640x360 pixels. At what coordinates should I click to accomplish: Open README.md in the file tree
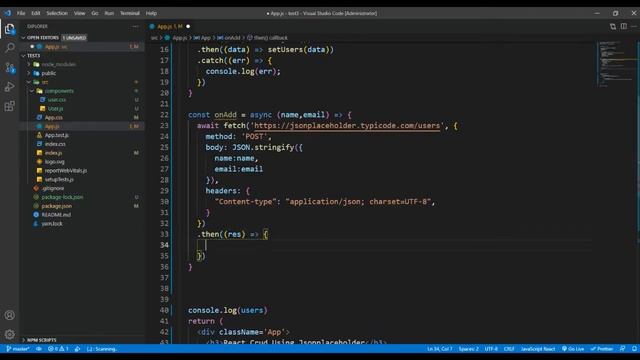(56, 215)
